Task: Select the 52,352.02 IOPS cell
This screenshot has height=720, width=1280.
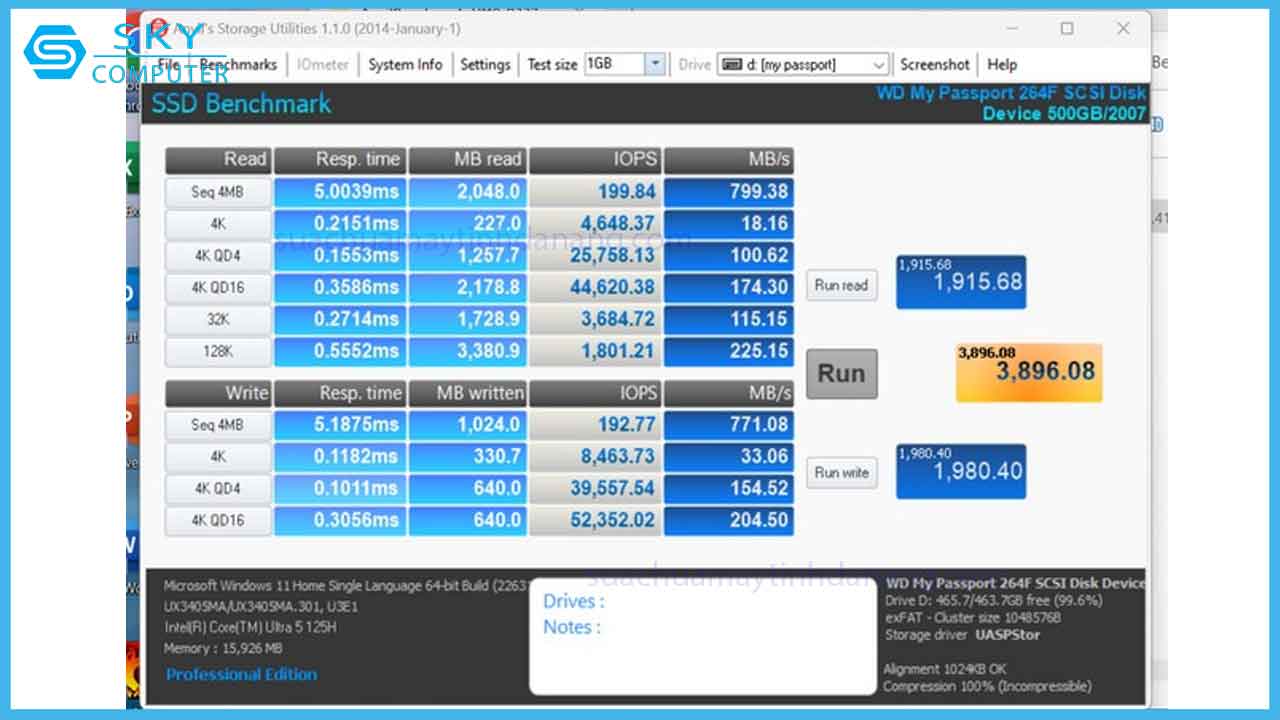Action: click(x=596, y=520)
